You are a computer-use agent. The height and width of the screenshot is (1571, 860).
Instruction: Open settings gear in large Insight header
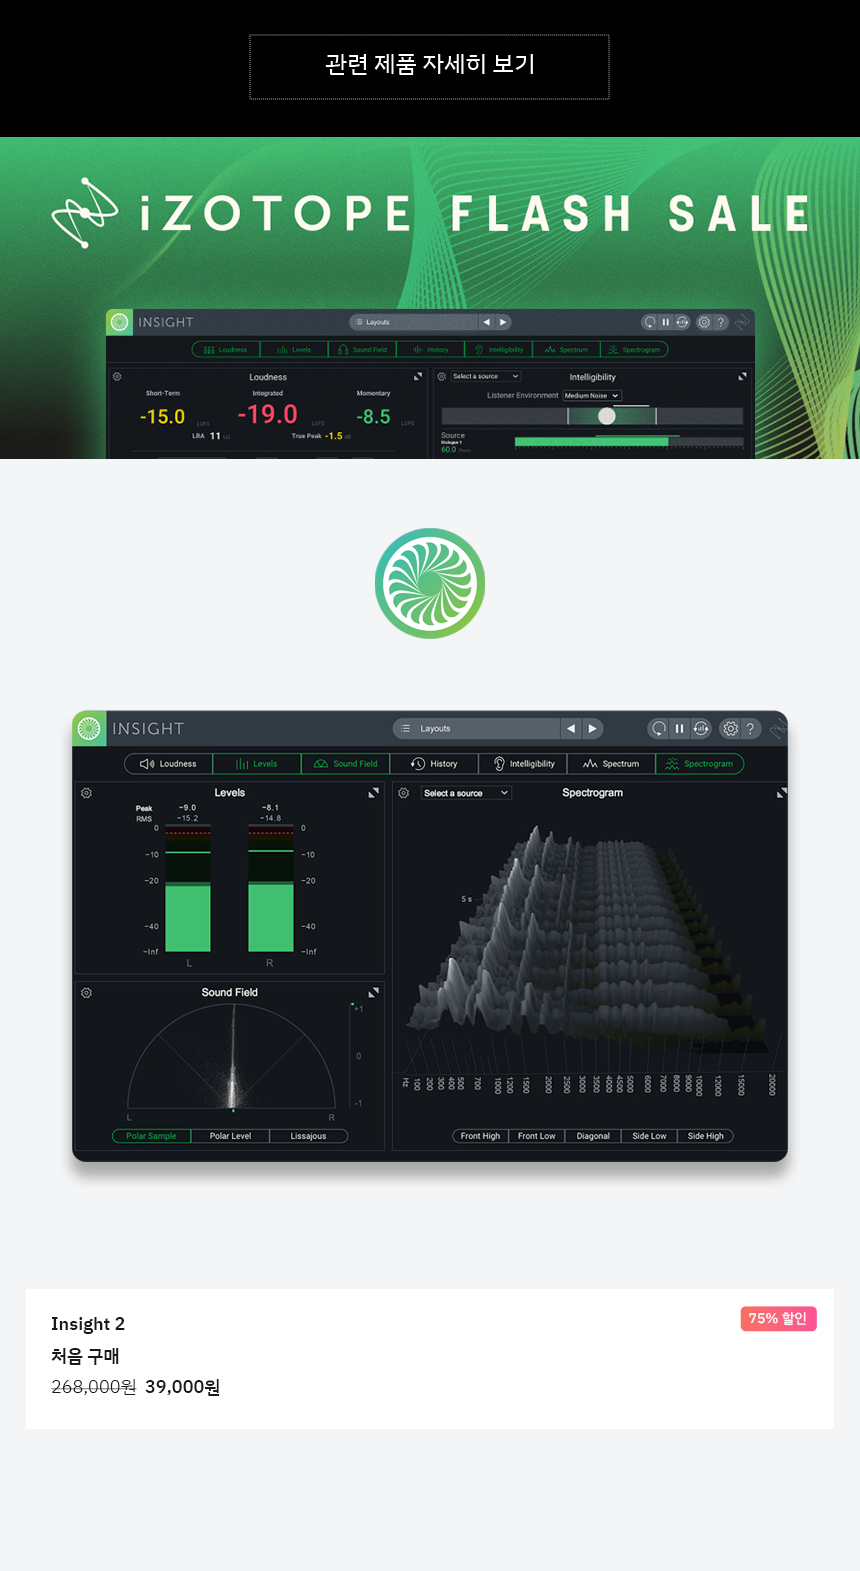coord(731,728)
